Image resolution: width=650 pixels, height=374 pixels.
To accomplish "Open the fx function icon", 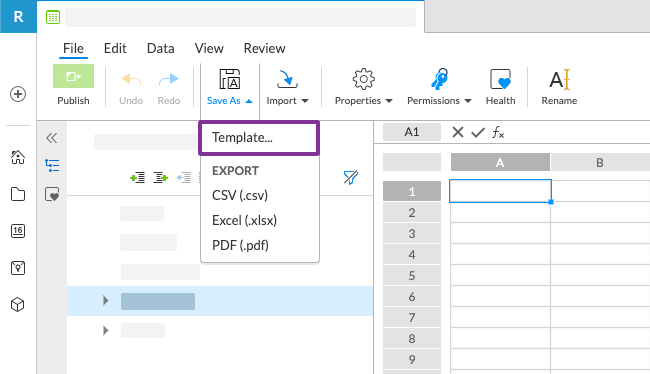I will click(498, 133).
